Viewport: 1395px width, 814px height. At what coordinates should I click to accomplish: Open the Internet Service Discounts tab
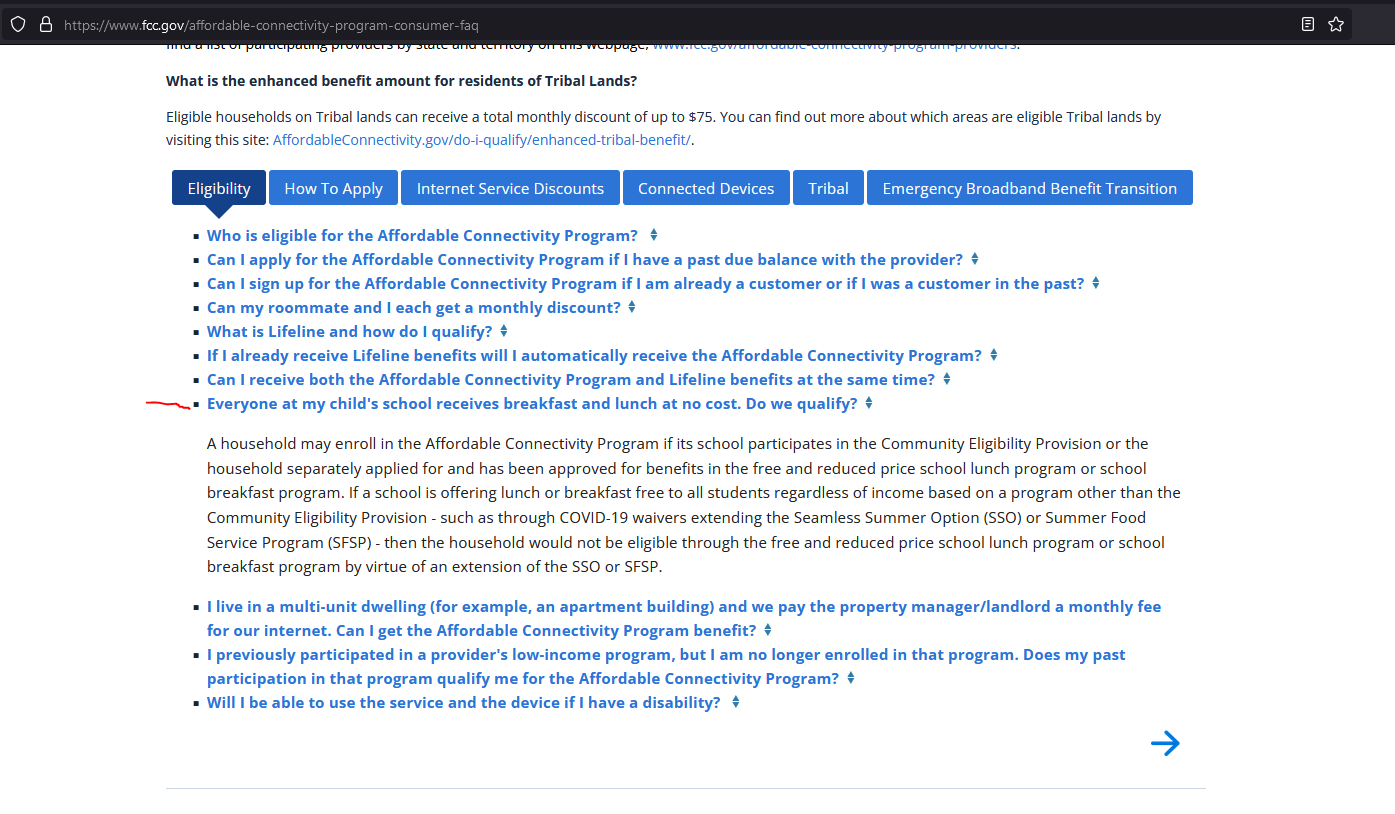[510, 188]
